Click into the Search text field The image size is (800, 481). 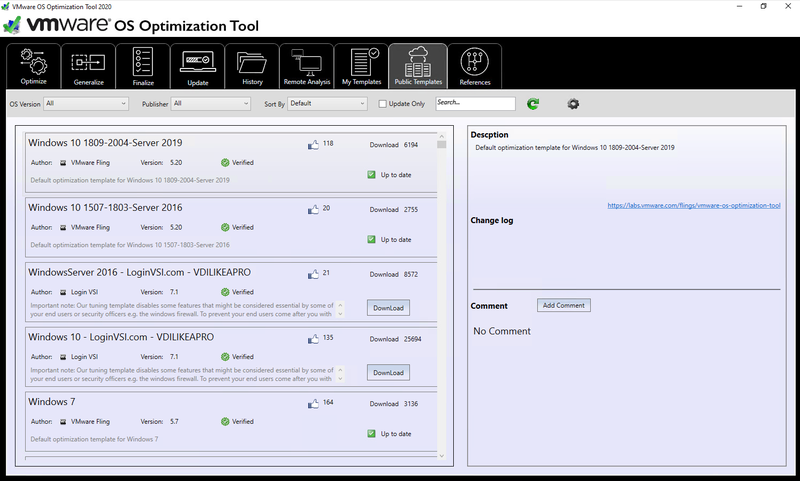475,103
